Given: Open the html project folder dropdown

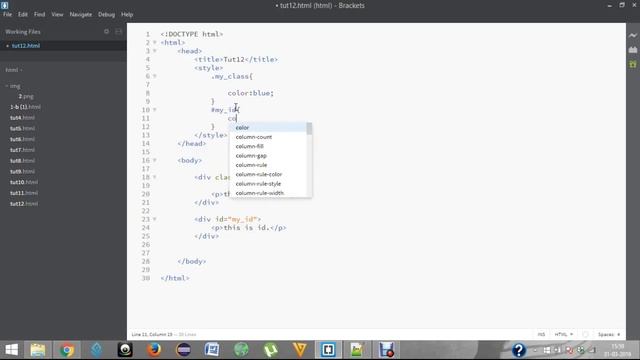Looking at the screenshot, I should pos(13,70).
